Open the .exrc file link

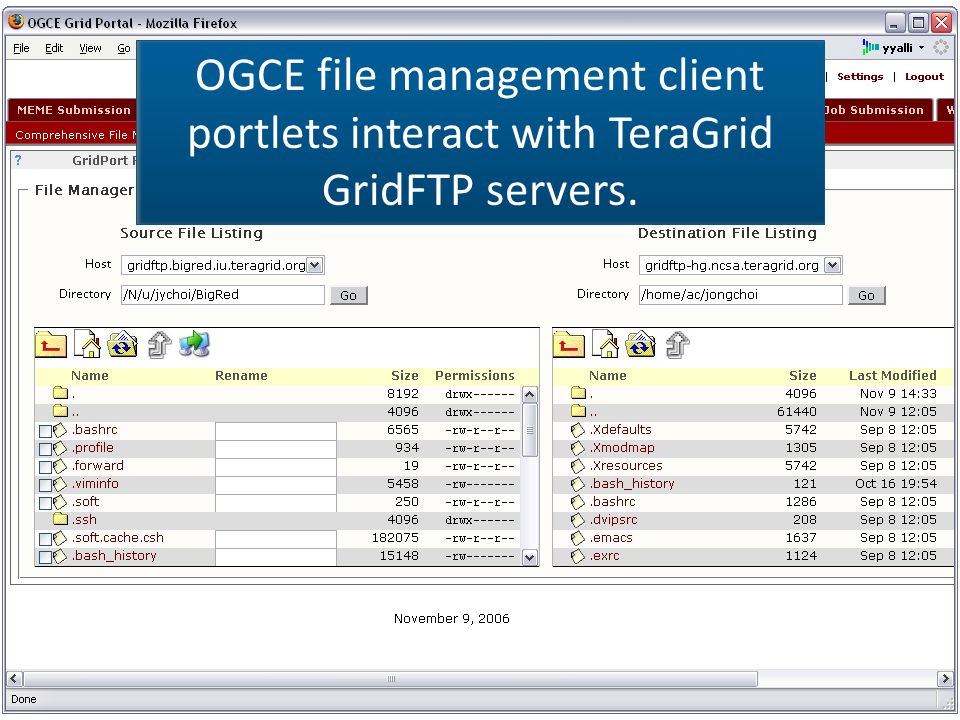[604, 556]
